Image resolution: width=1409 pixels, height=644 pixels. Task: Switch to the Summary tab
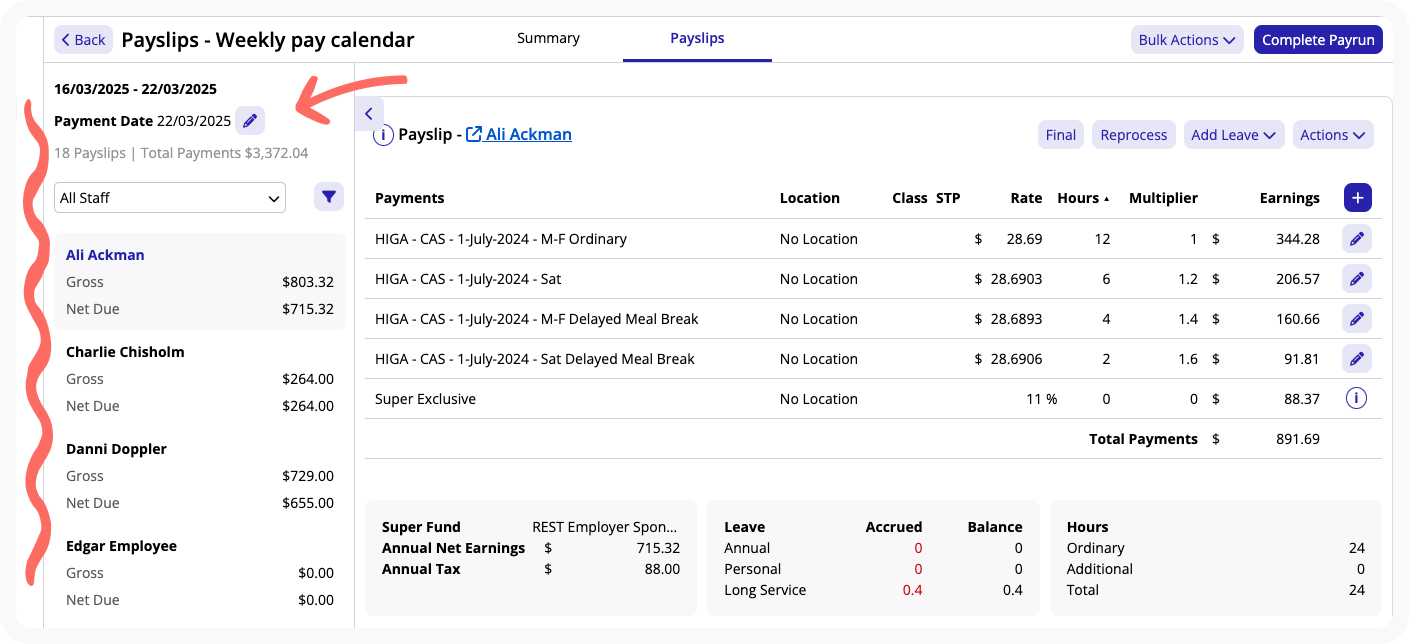(x=548, y=38)
